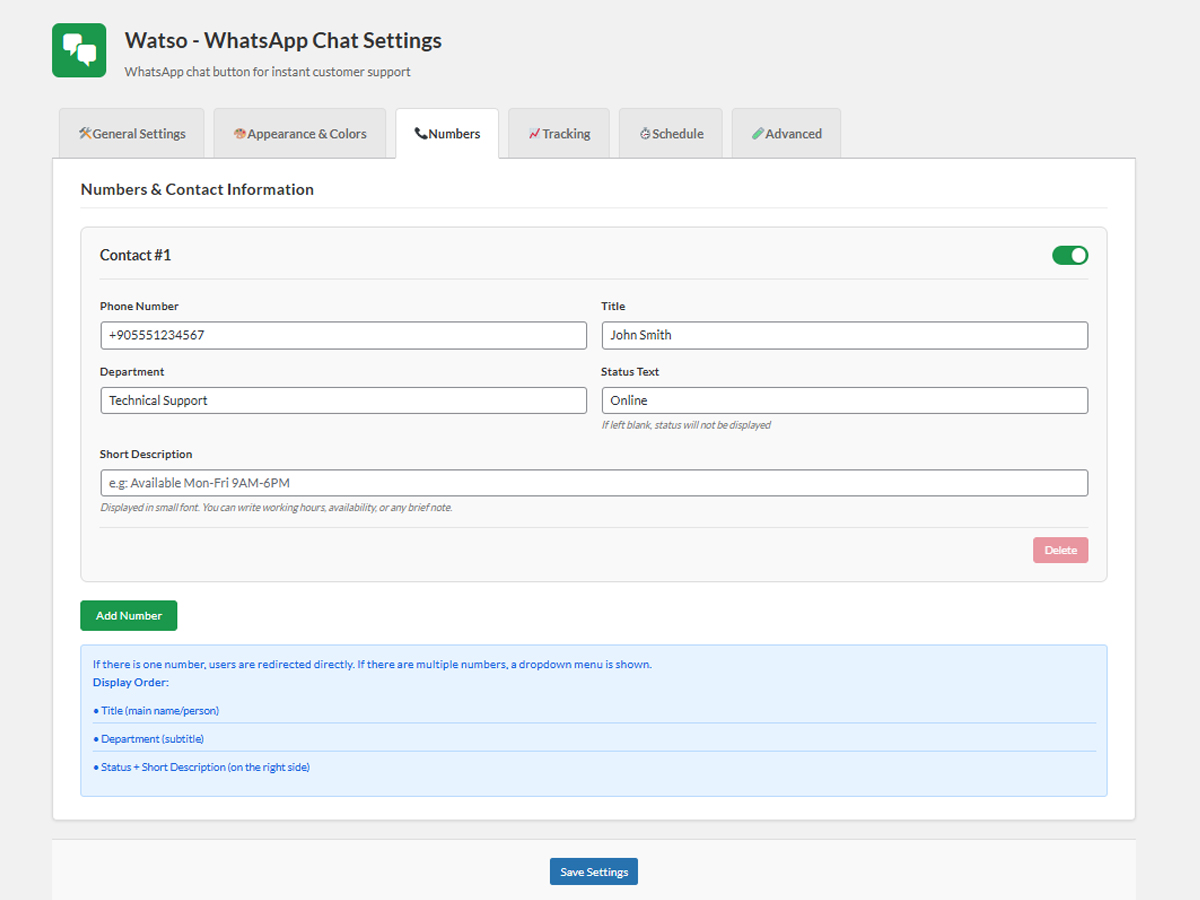Viewport: 1200px width, 900px height.
Task: Click the 'Phone Number' field label
Action: point(139,306)
